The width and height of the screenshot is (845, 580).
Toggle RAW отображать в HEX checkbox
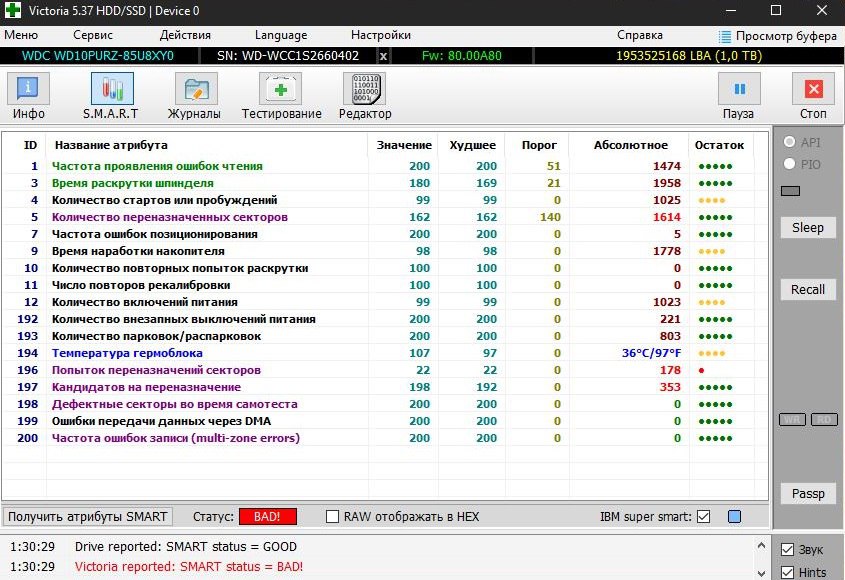pyautogui.click(x=333, y=516)
